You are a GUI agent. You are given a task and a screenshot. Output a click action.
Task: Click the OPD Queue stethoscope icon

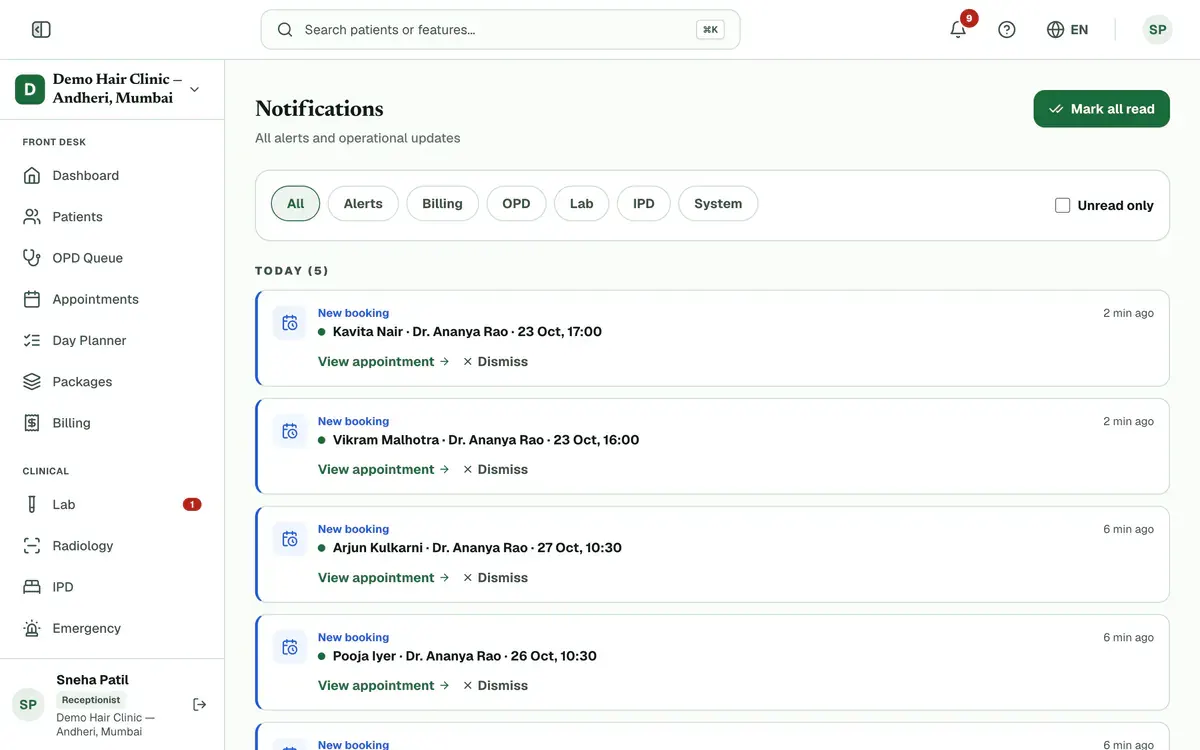(32, 258)
